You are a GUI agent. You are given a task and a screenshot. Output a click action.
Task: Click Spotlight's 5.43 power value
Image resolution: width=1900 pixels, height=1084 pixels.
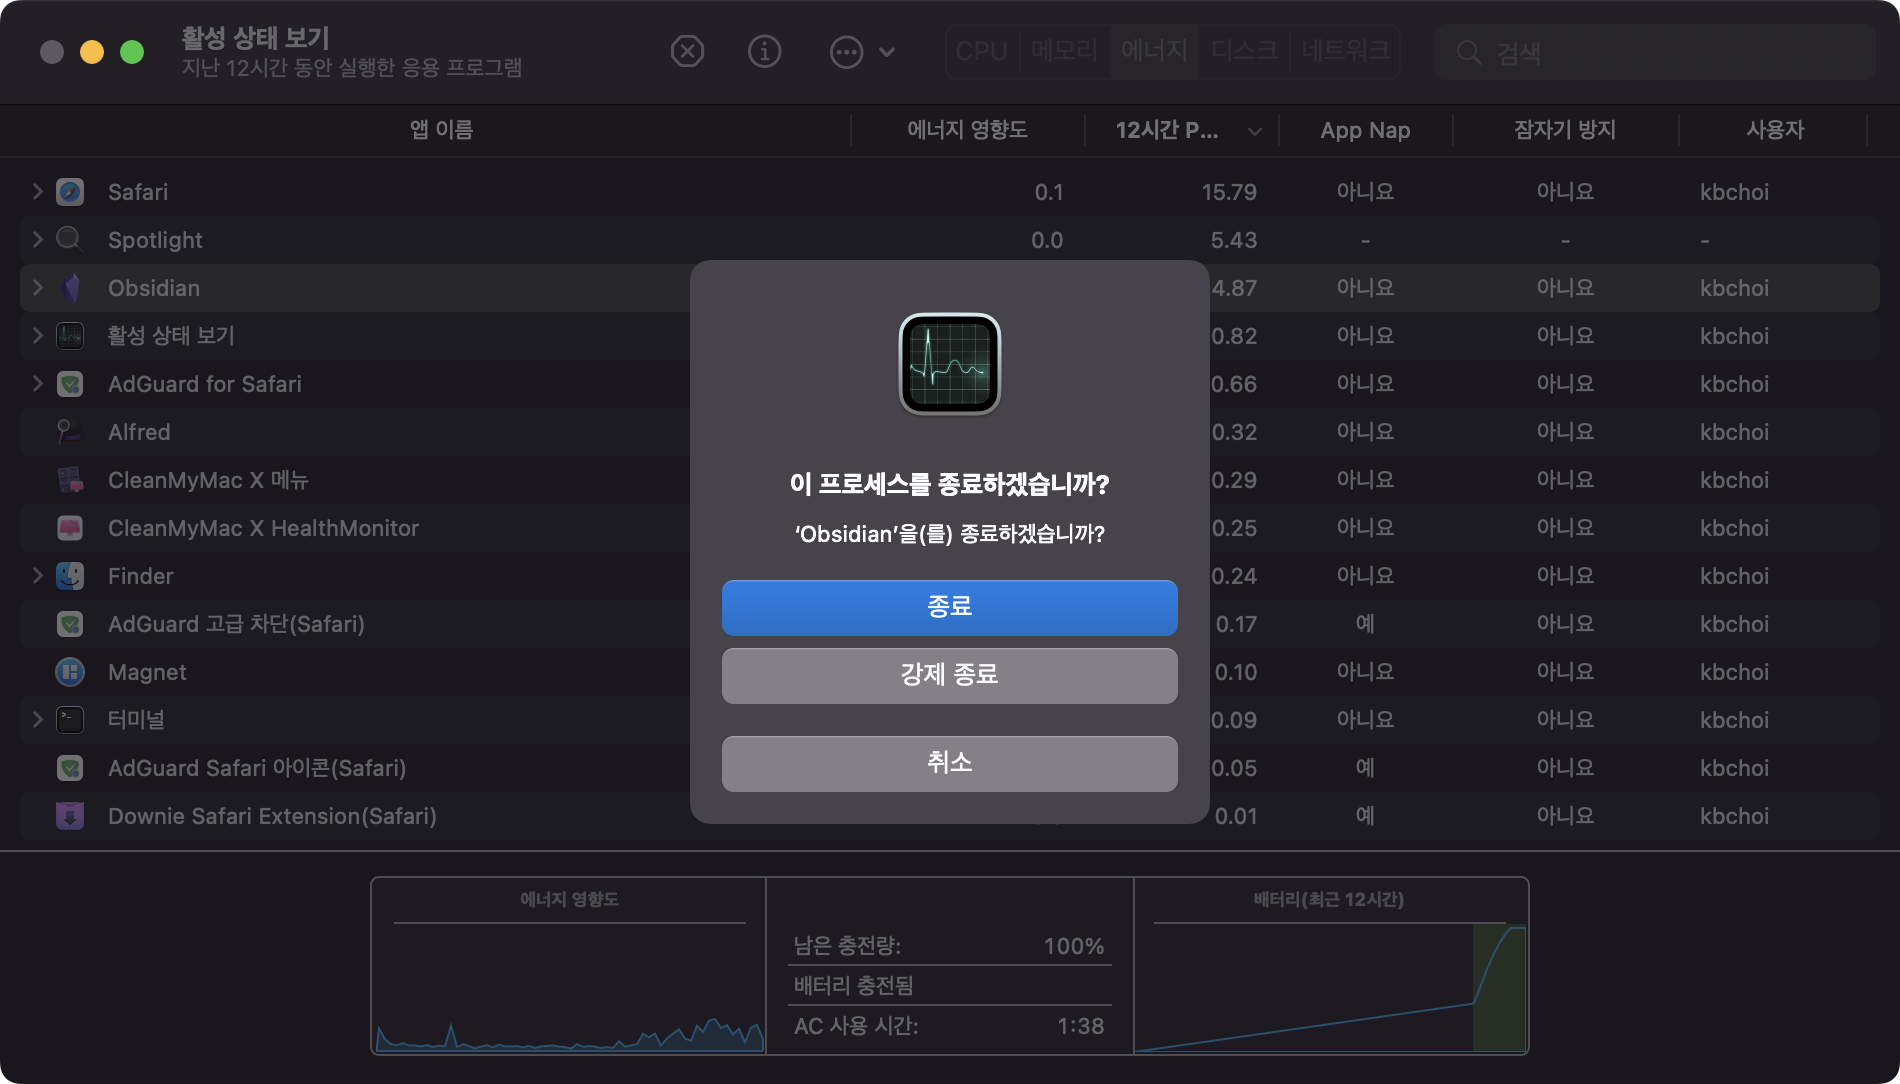point(1233,240)
